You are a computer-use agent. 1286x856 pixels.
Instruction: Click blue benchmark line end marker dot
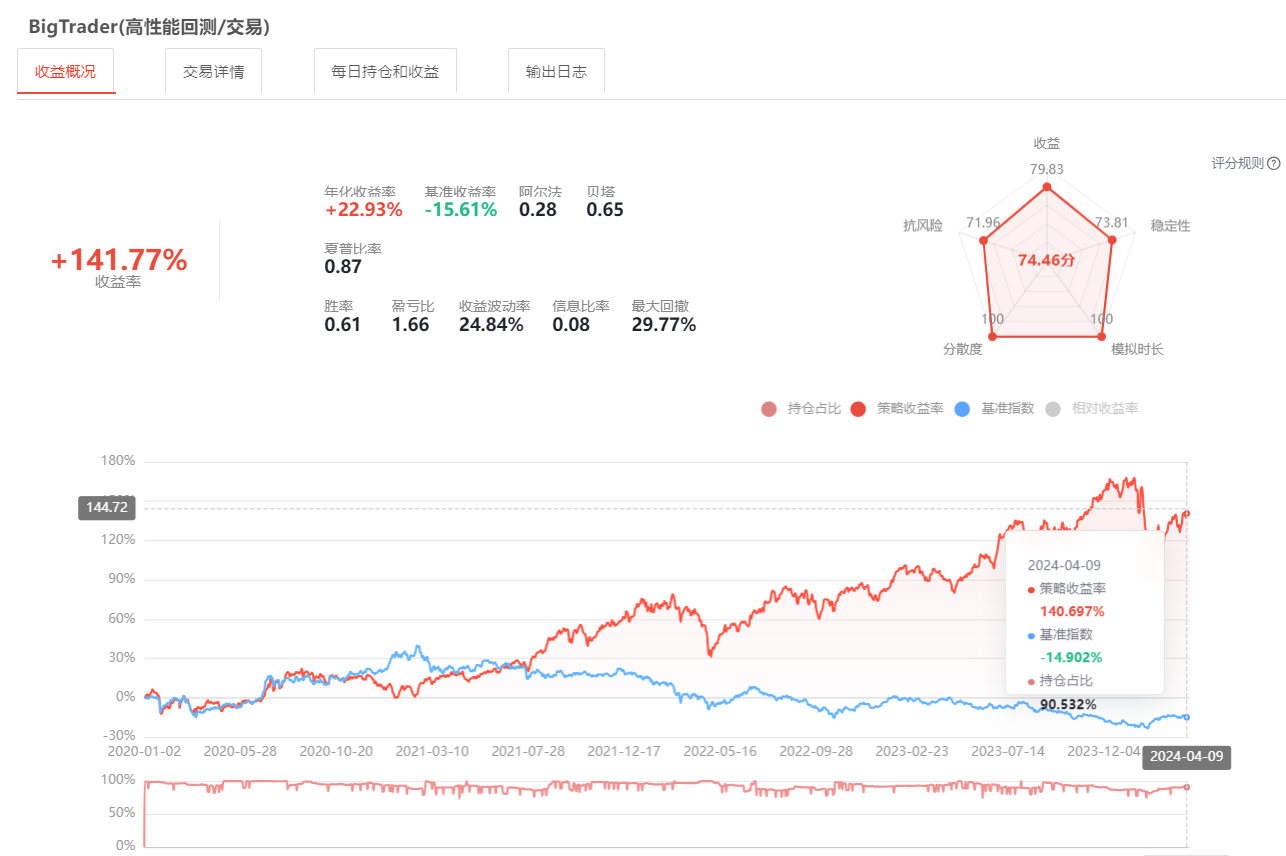(1187, 717)
